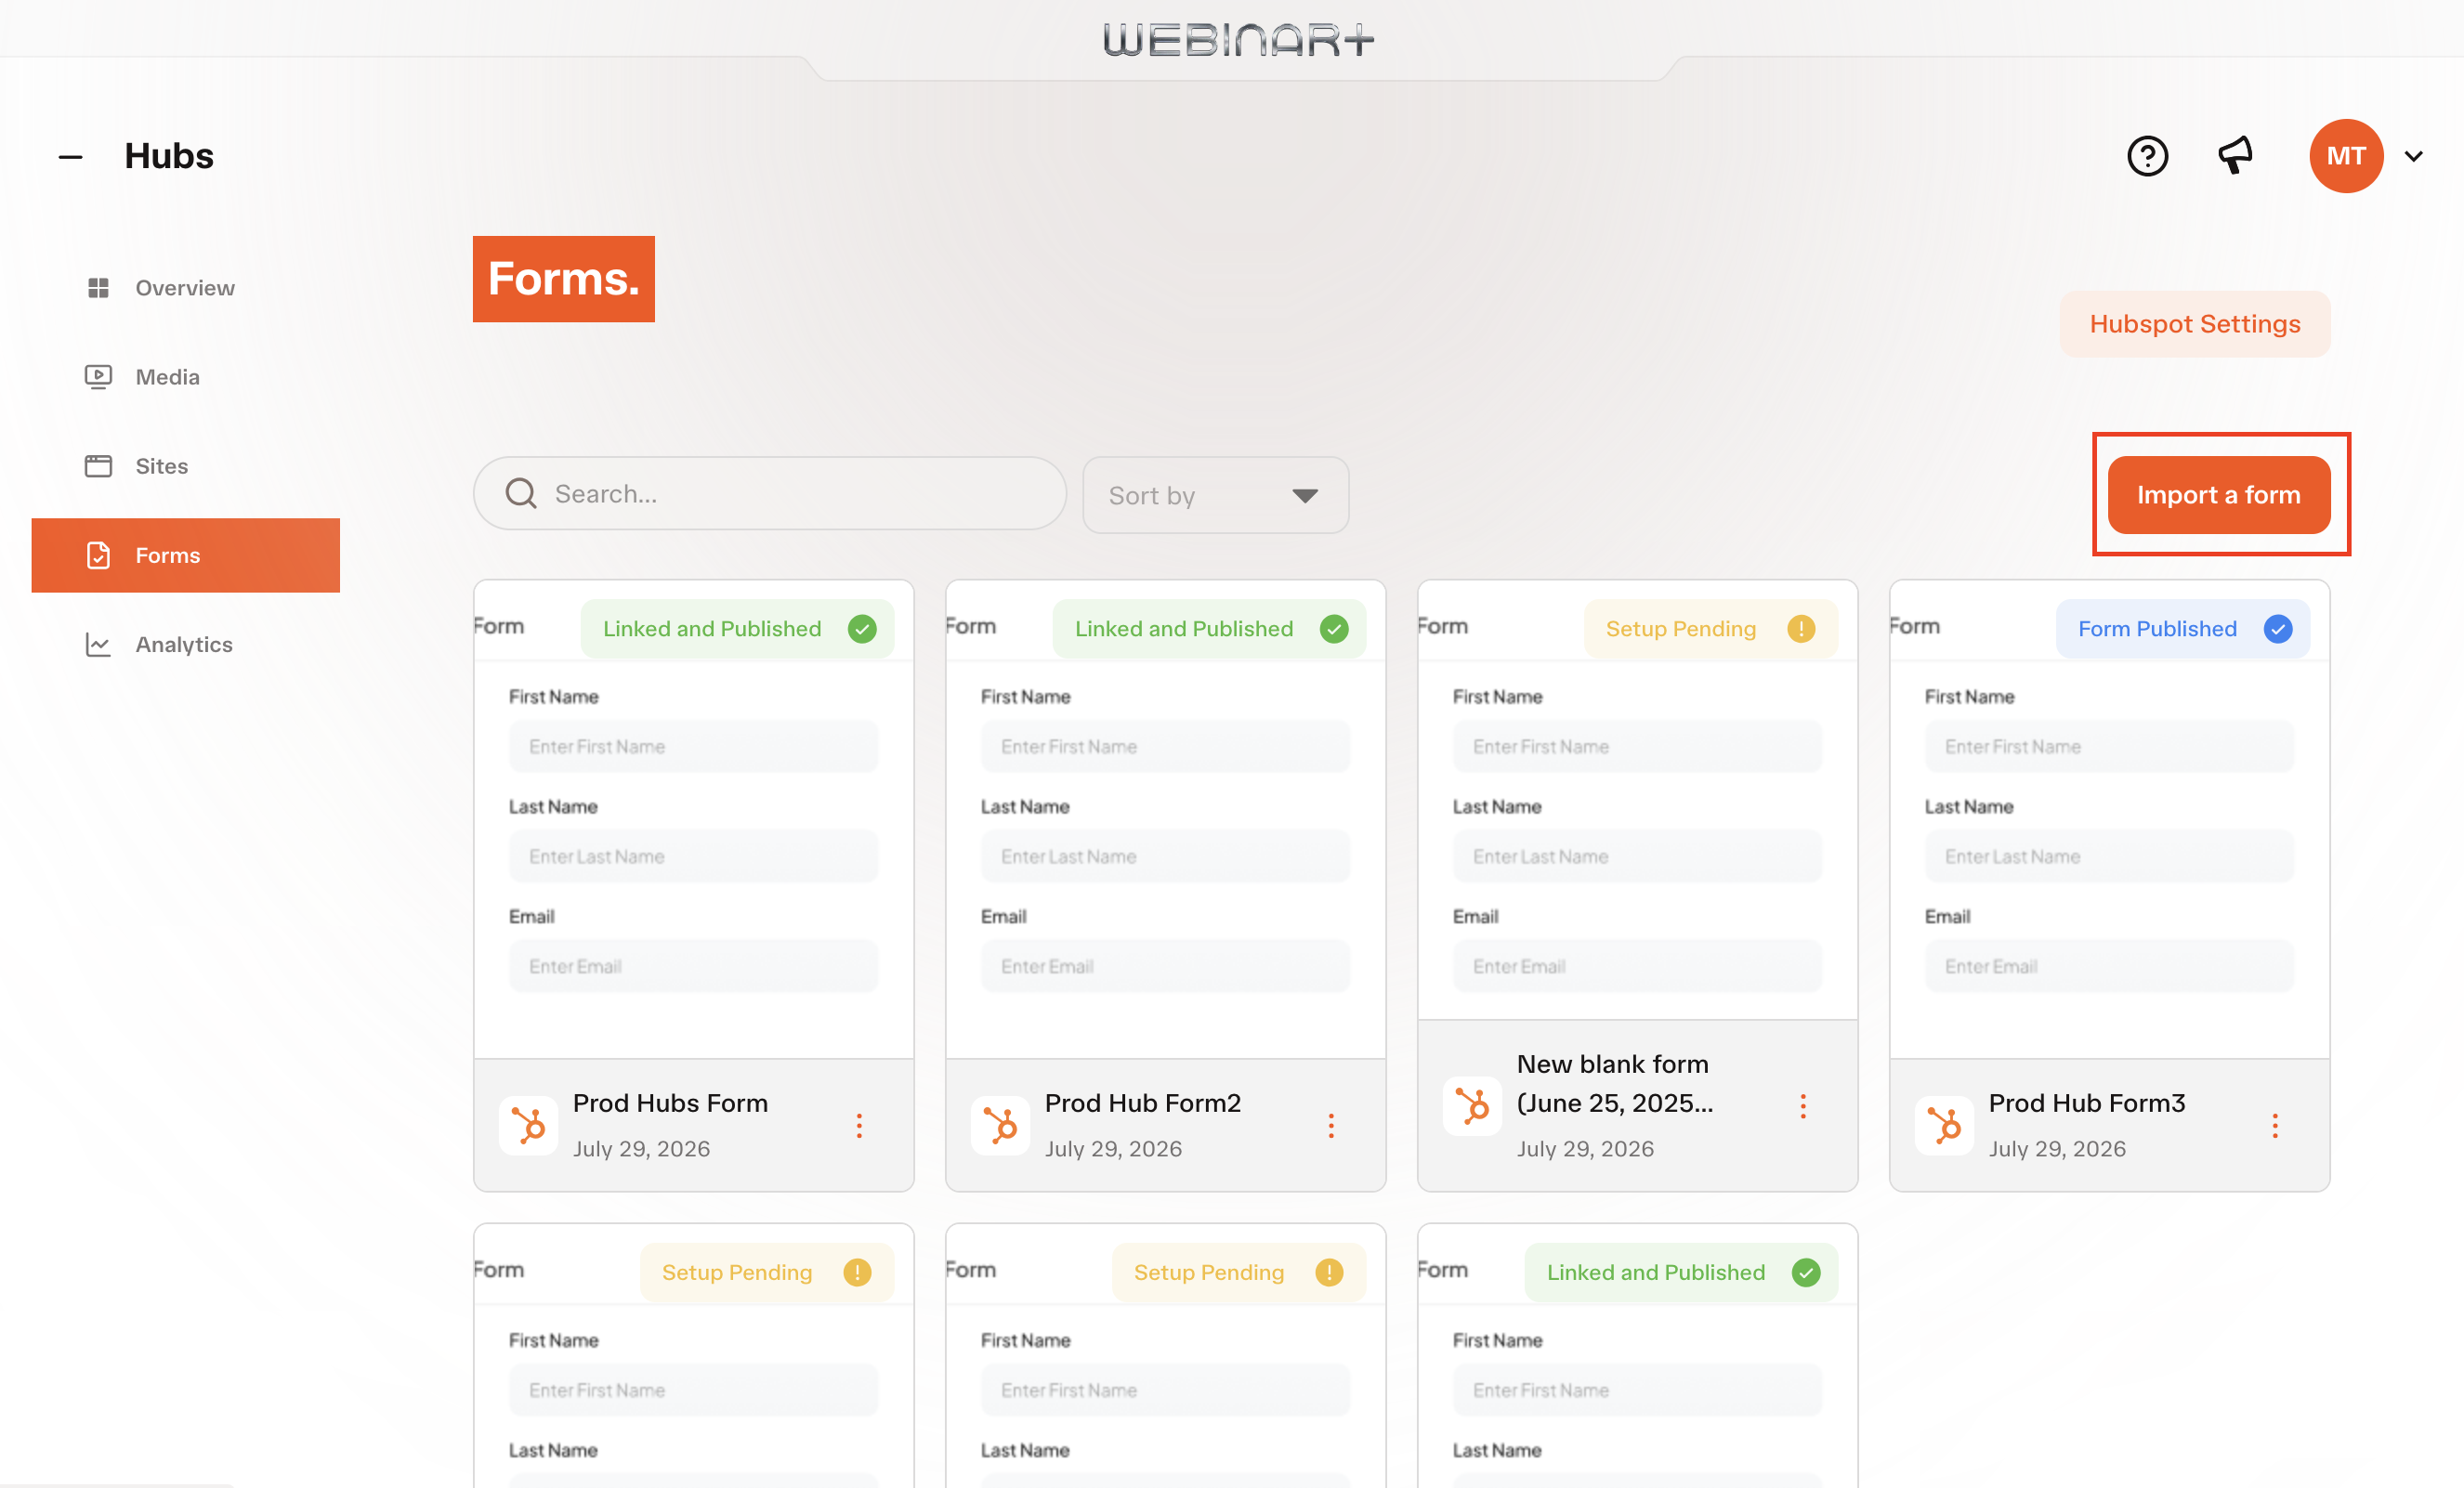Click the search magnifier icon

(520, 493)
